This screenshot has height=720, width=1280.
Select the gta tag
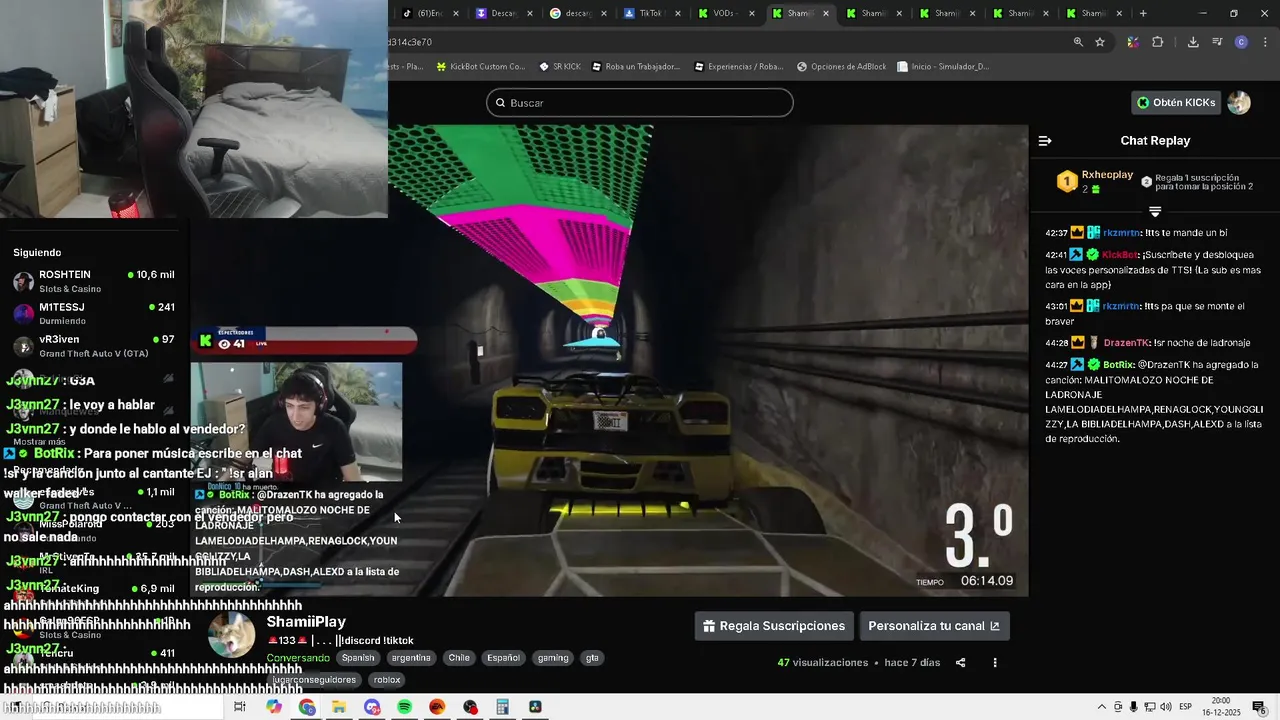pyautogui.click(x=592, y=658)
